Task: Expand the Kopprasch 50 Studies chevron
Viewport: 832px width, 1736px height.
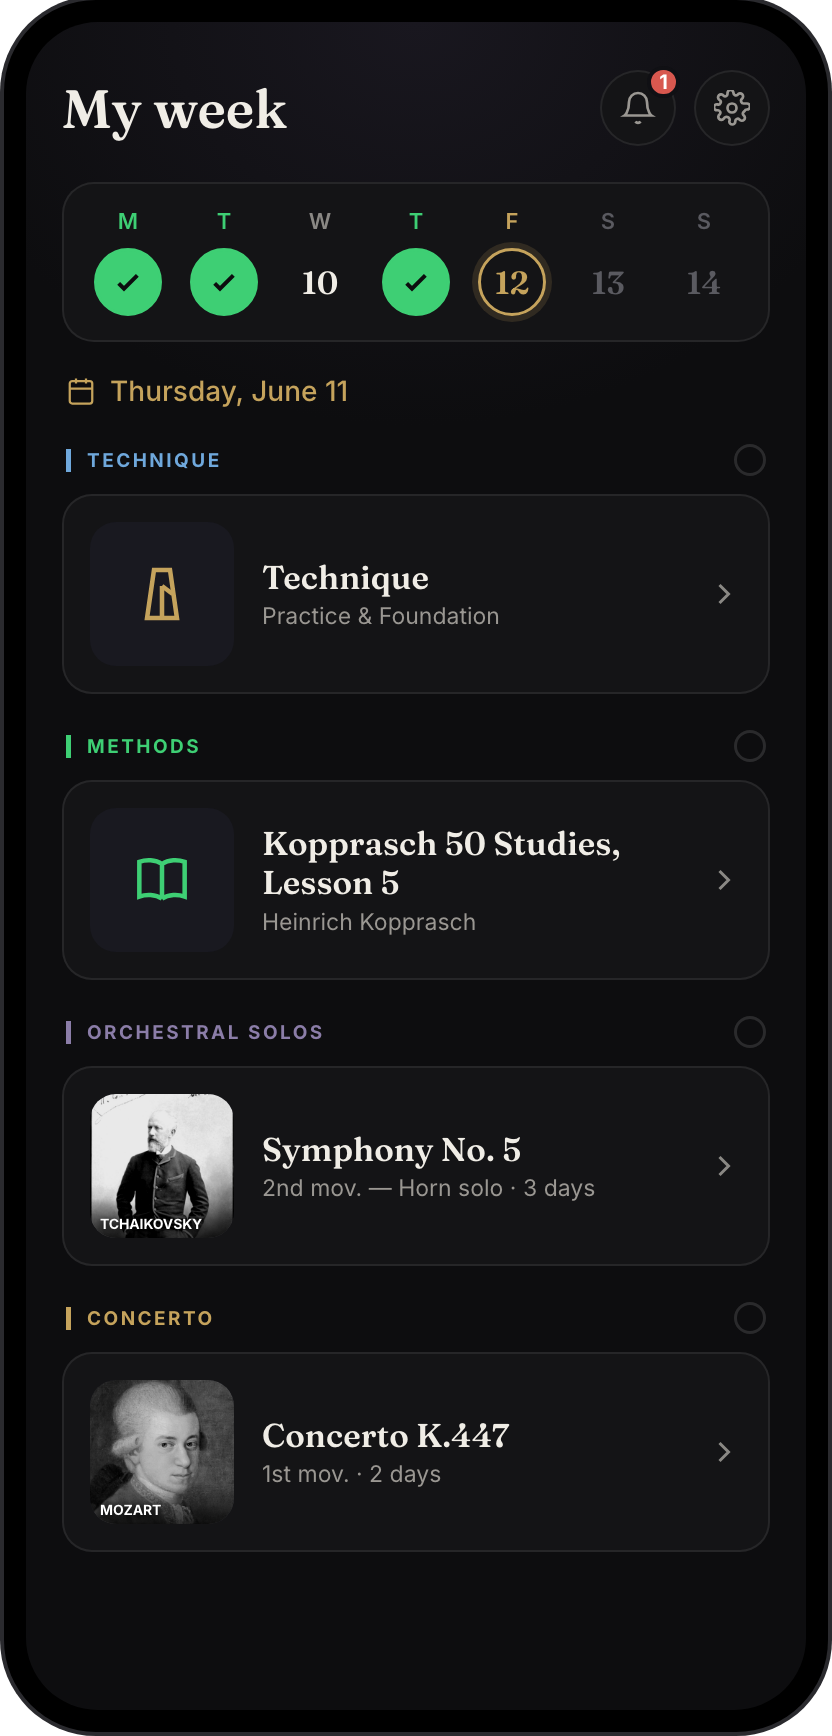Action: (725, 880)
